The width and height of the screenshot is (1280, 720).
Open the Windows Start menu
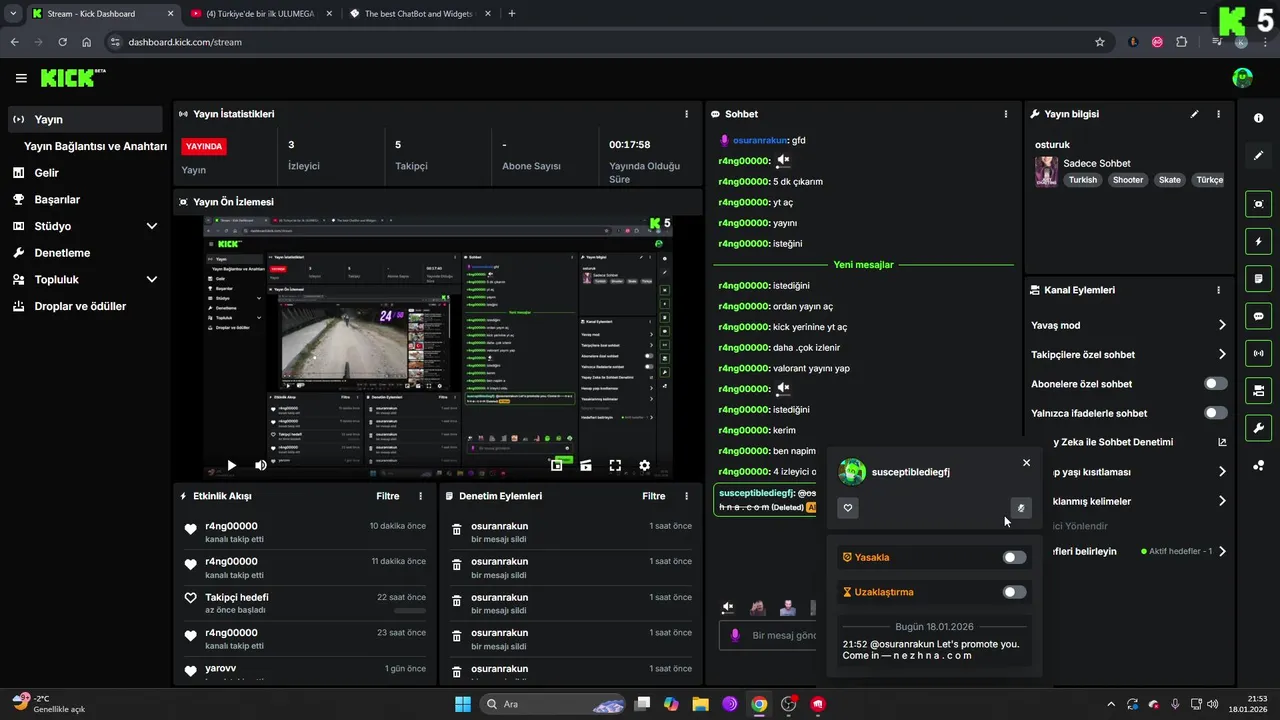pyautogui.click(x=463, y=704)
